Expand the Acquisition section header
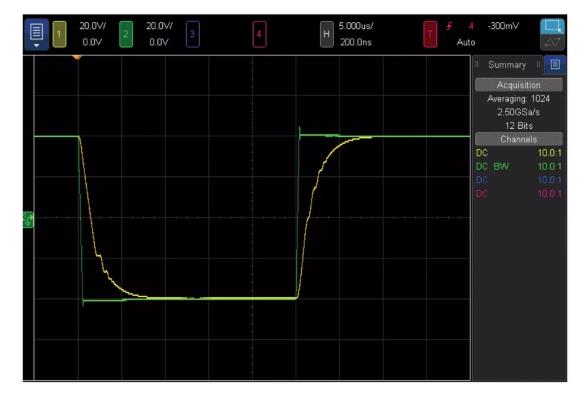 click(x=519, y=85)
